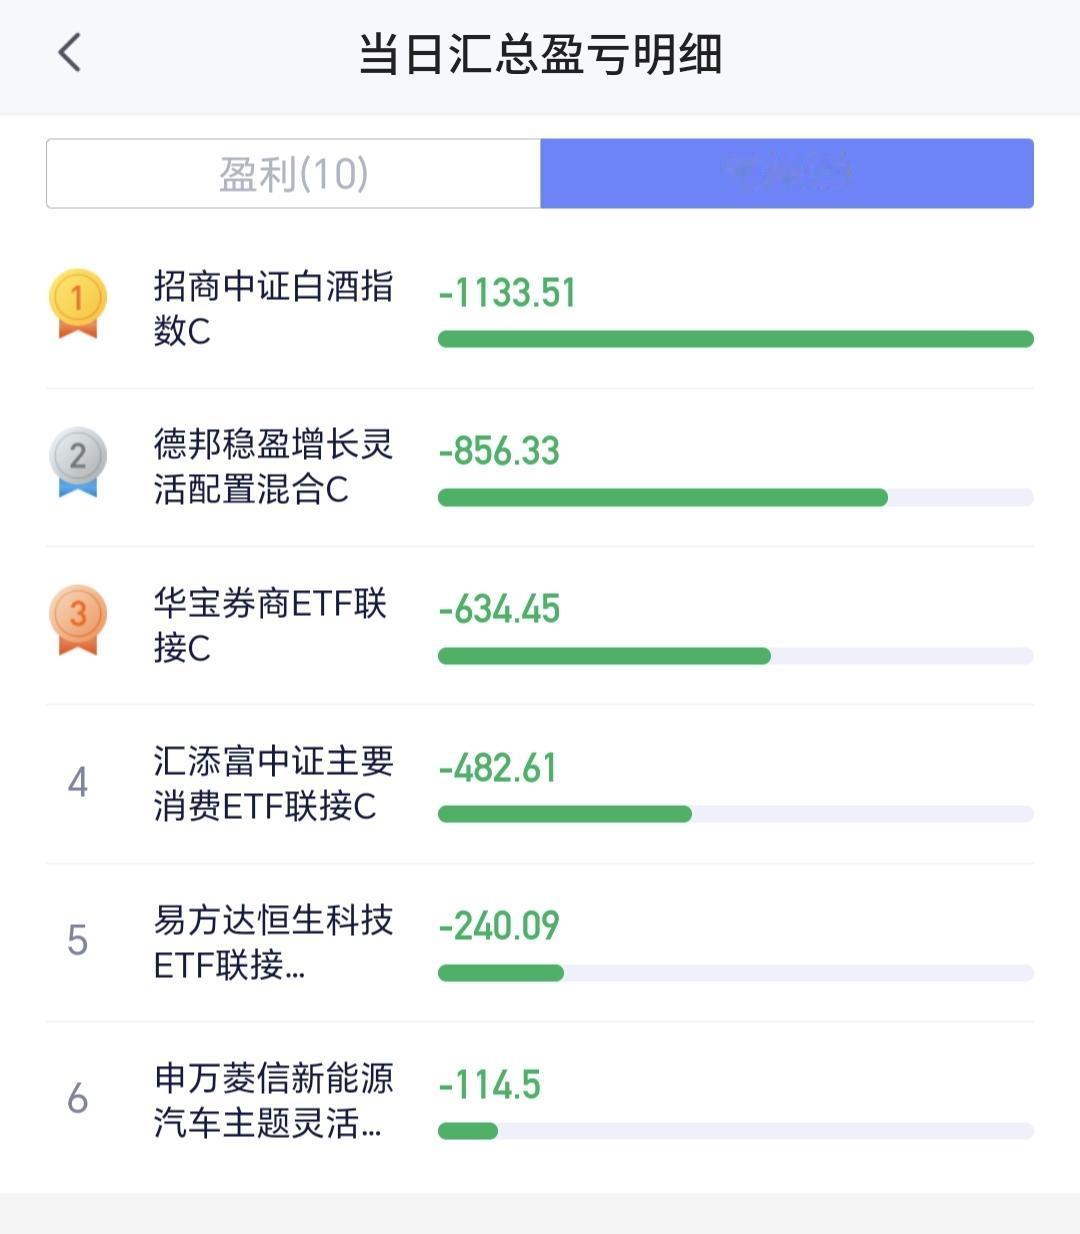Select rank number 6 indicator
This screenshot has height=1234, width=1080.
point(78,1099)
